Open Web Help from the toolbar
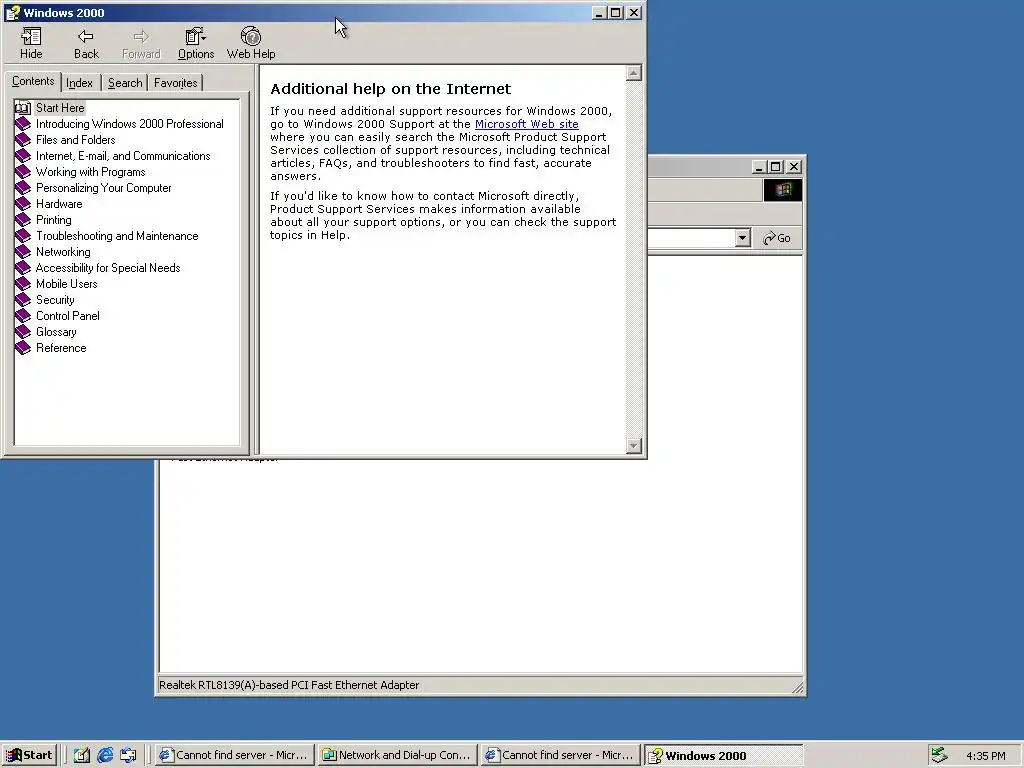The width and height of the screenshot is (1024, 768). (x=251, y=44)
